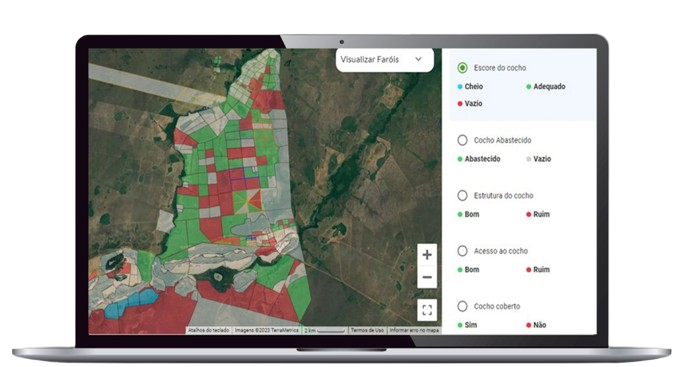Viewport: 679px width, 367px height.
Task: Click the Visualizar Faróis chevron arrow
Action: (x=418, y=59)
